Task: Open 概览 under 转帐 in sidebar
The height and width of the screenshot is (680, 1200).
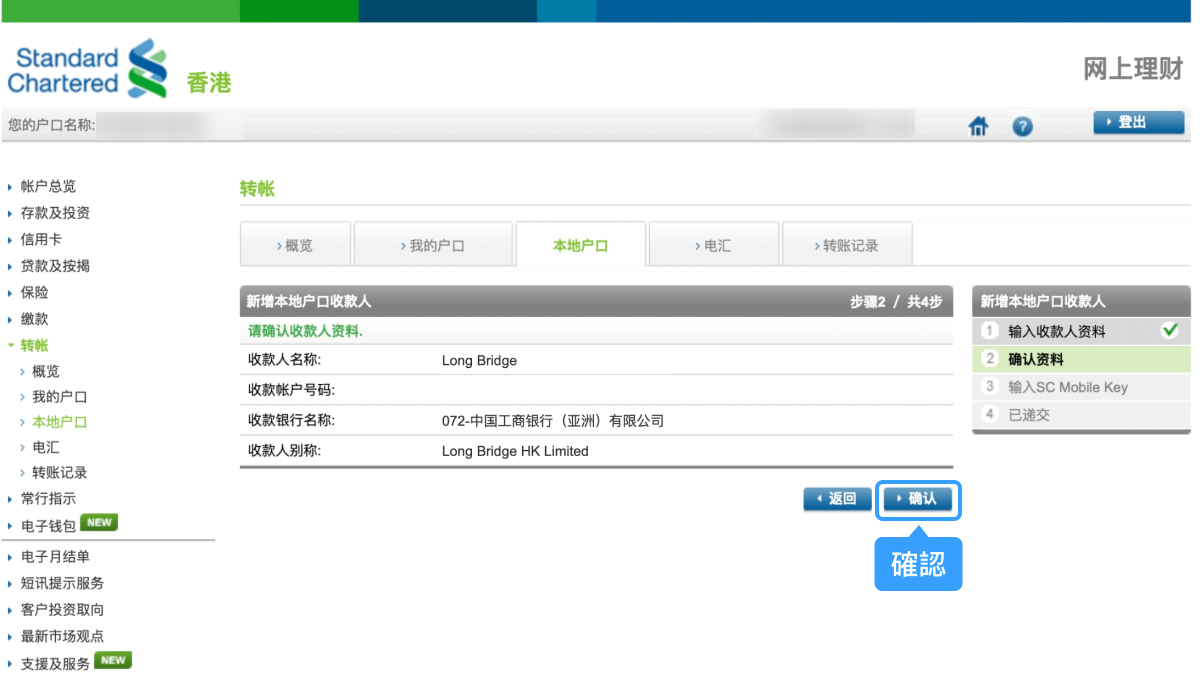Action: pos(46,371)
